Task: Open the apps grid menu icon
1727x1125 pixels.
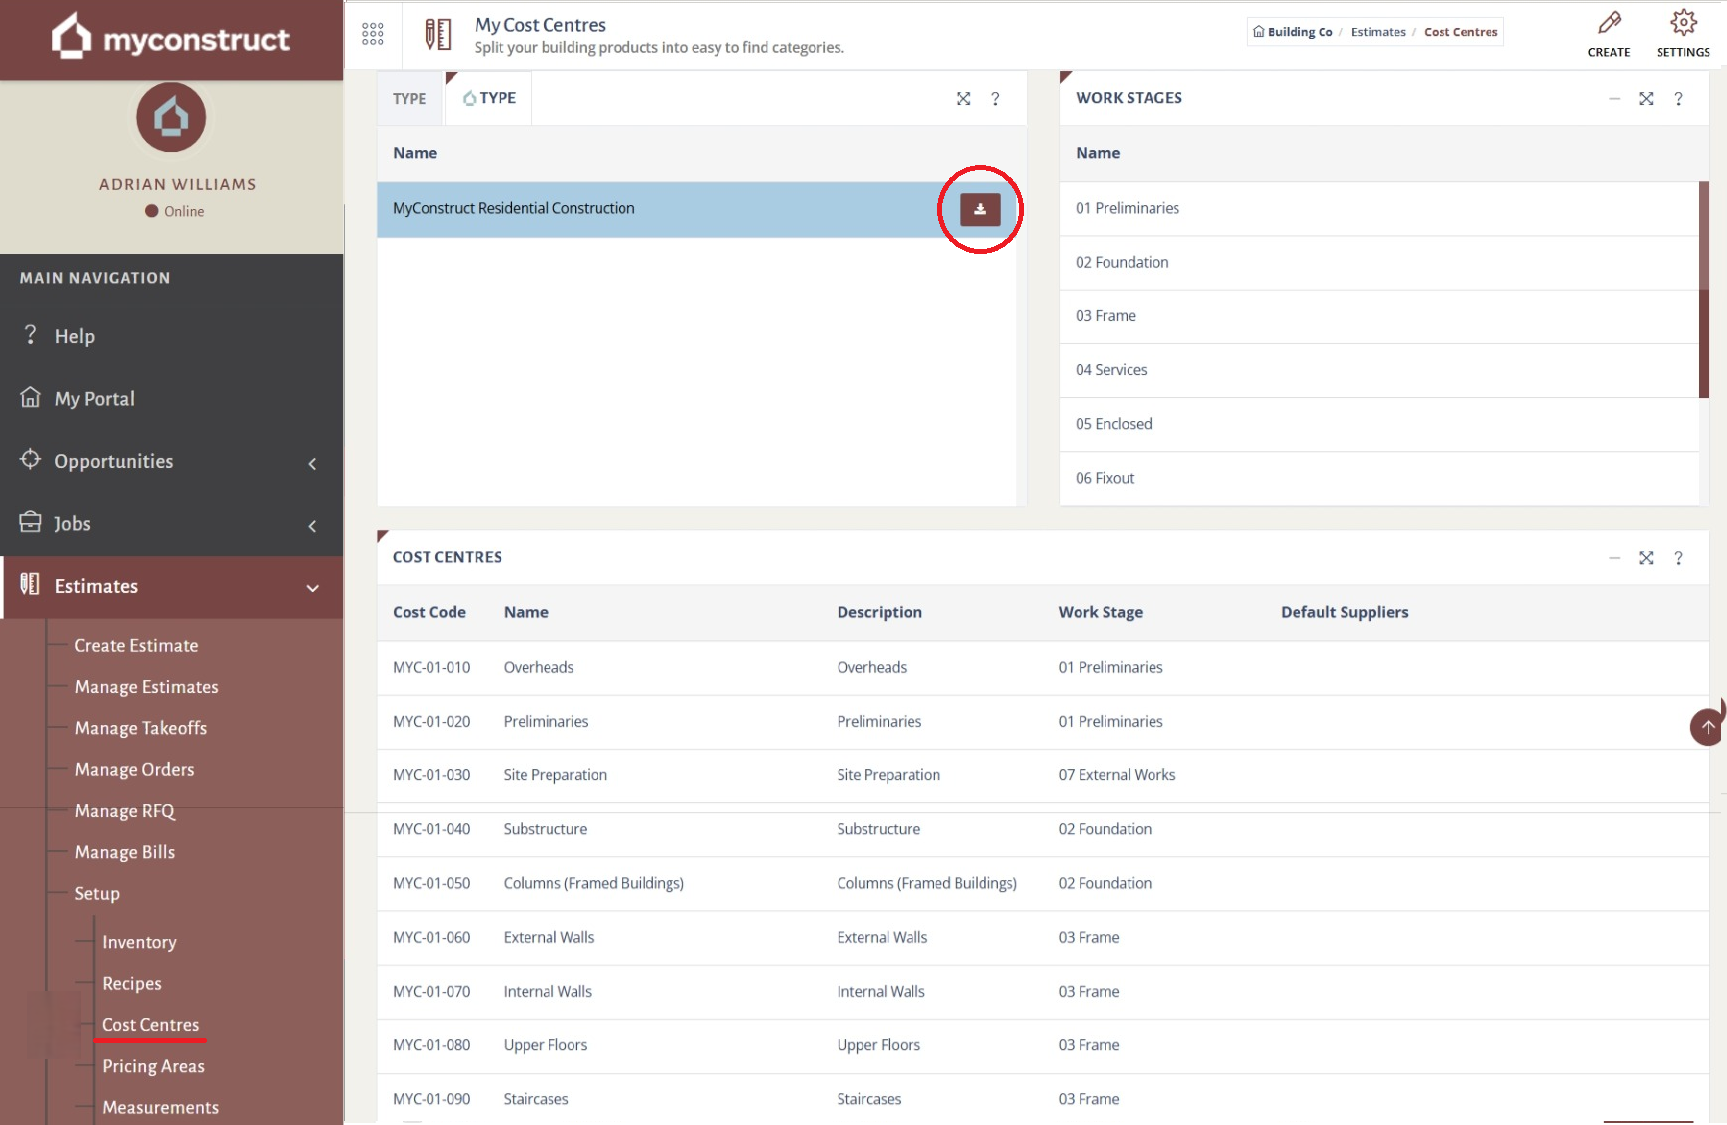Action: [373, 34]
